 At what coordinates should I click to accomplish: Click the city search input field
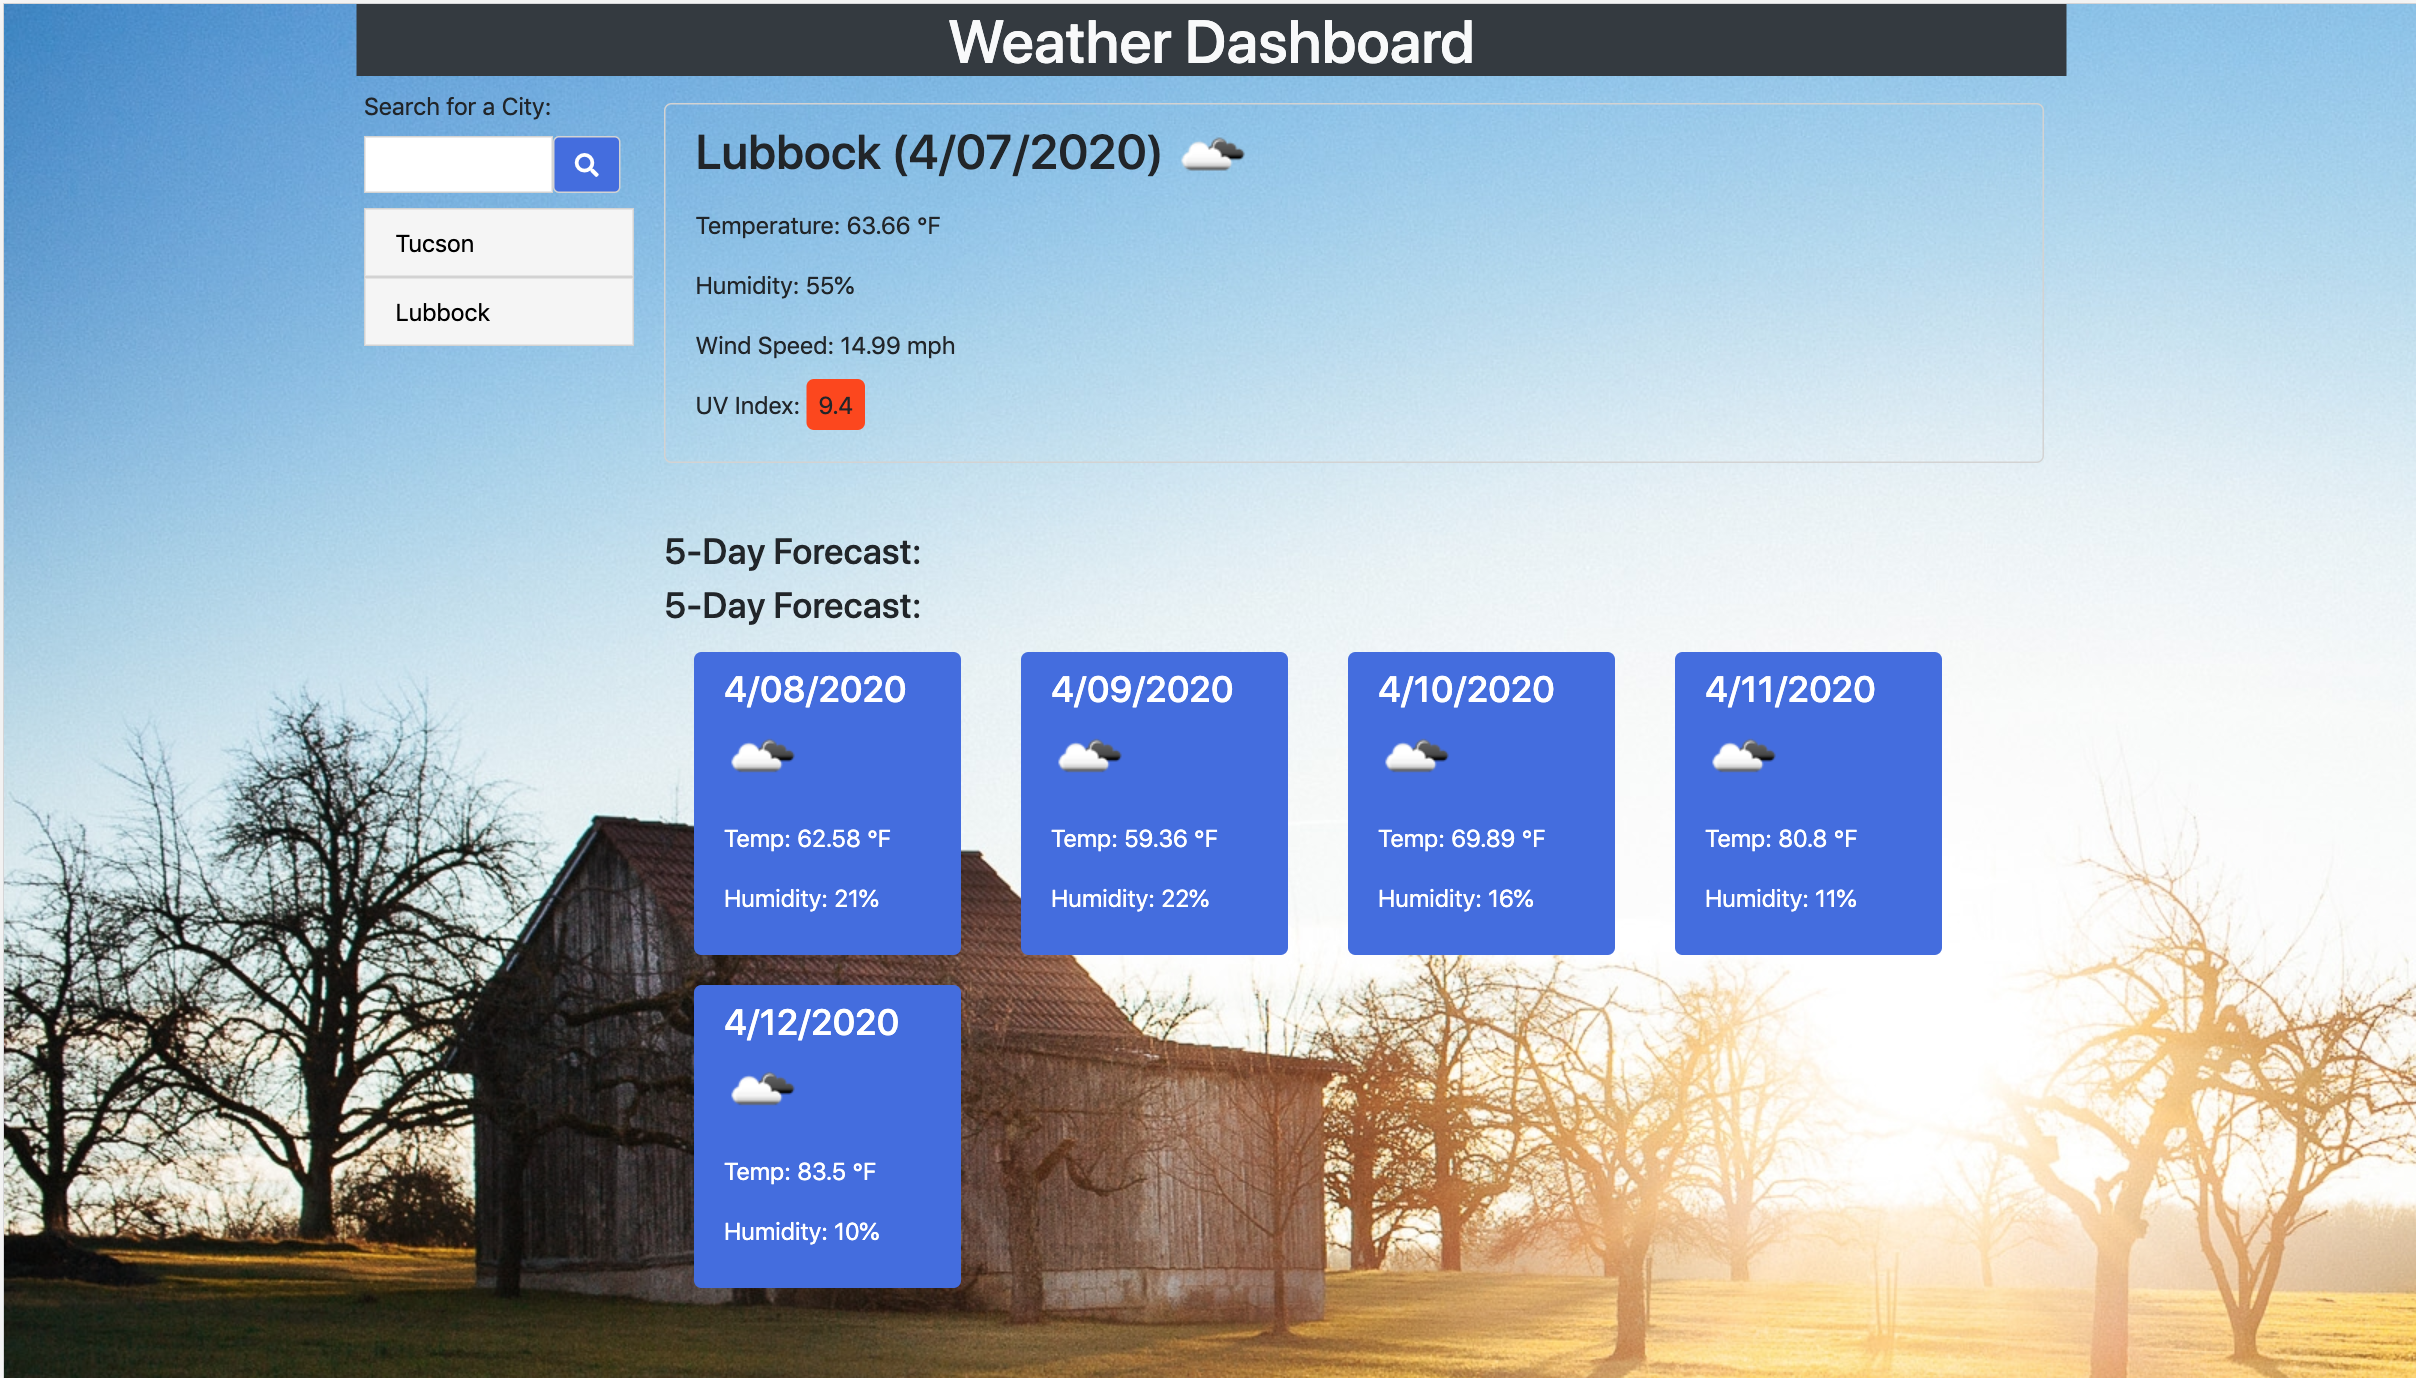pos(459,163)
